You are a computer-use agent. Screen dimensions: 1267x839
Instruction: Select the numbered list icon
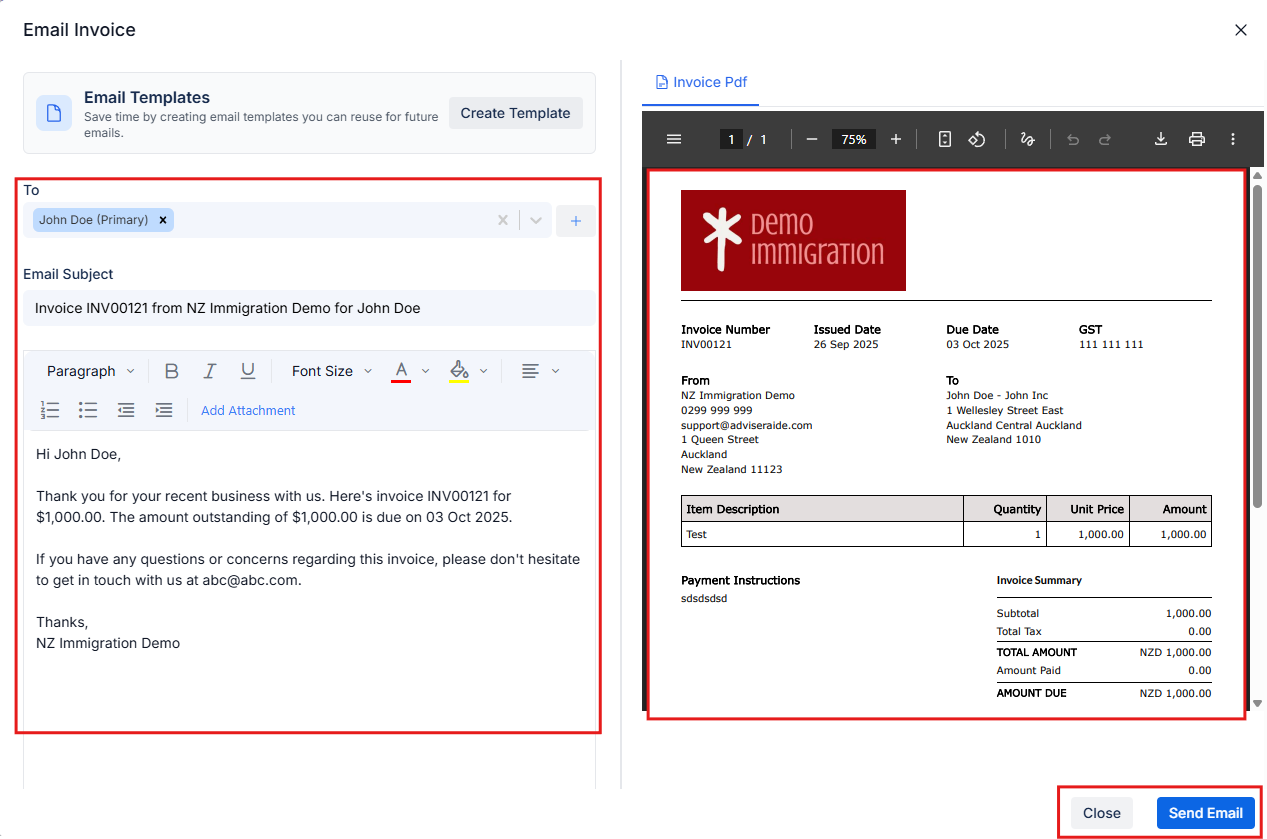(50, 410)
